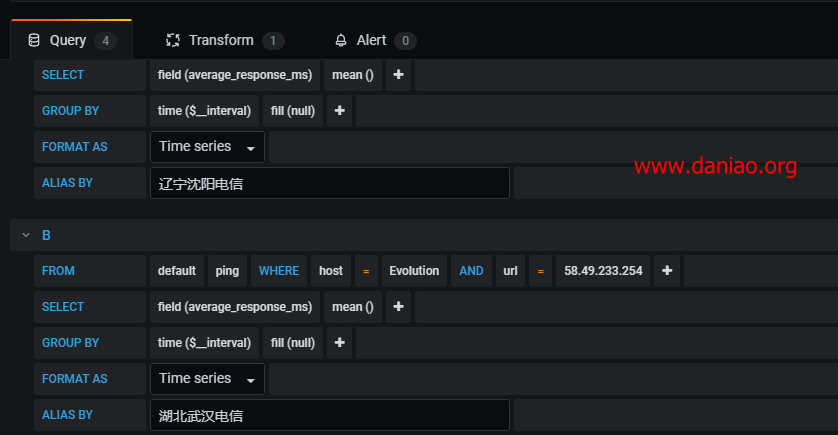Click the AND condition operator
Image resolution: width=838 pixels, height=435 pixels.
[471, 271]
